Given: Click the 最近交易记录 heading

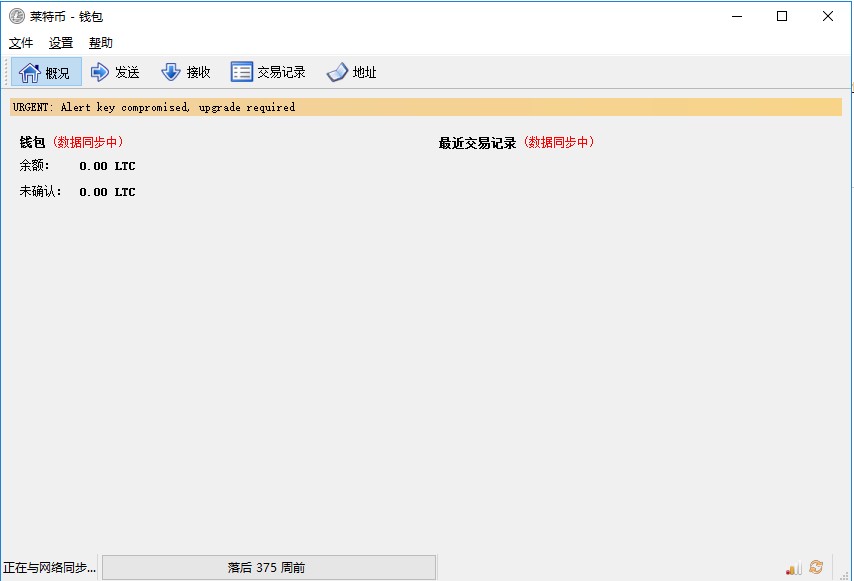Looking at the screenshot, I should 477,143.
